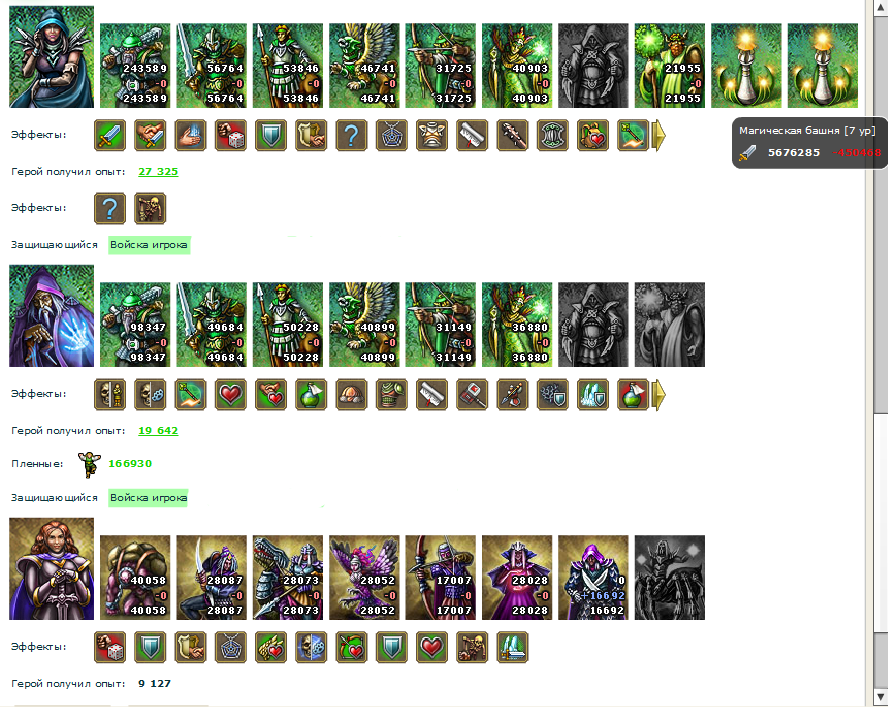The image size is (888, 707).
Task: Select the purple wizard hero portrait
Action: click(x=52, y=316)
